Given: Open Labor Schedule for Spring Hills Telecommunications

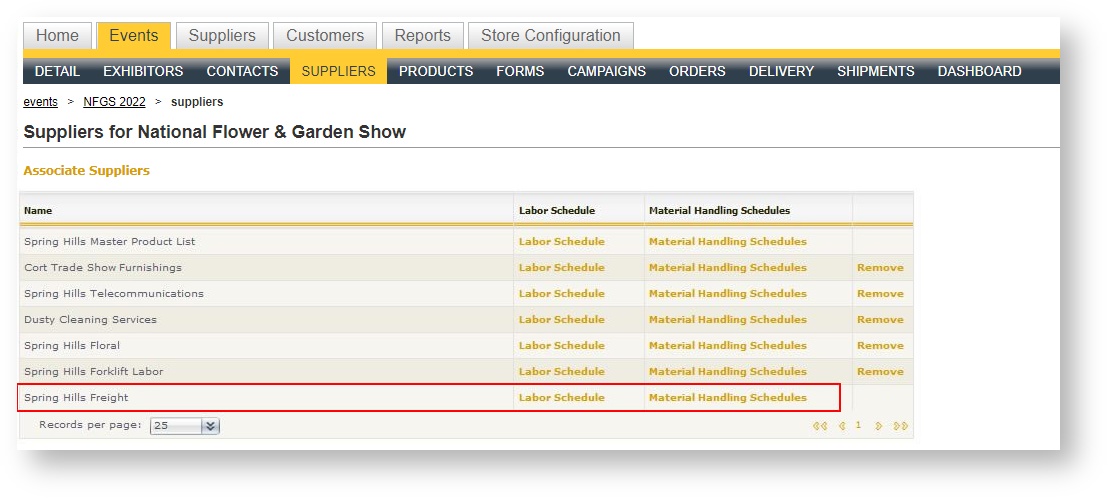Looking at the screenshot, I should coord(561,294).
